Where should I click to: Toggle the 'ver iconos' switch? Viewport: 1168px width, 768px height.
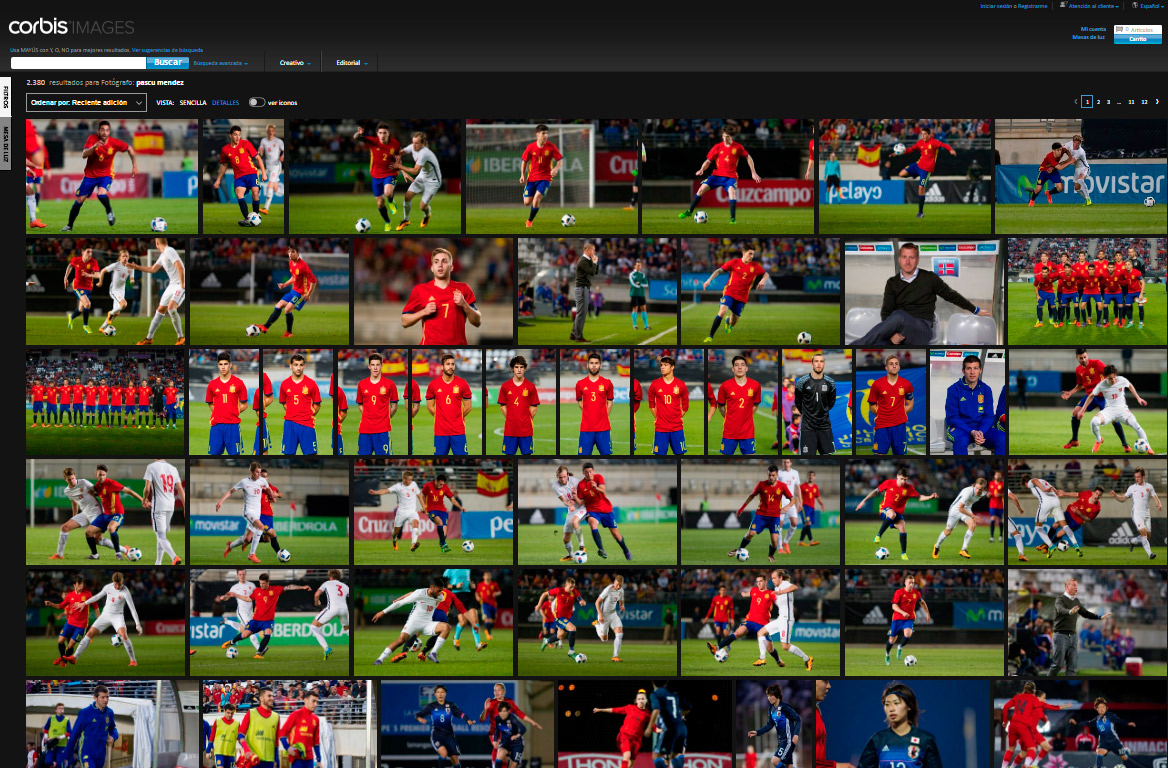pos(256,102)
